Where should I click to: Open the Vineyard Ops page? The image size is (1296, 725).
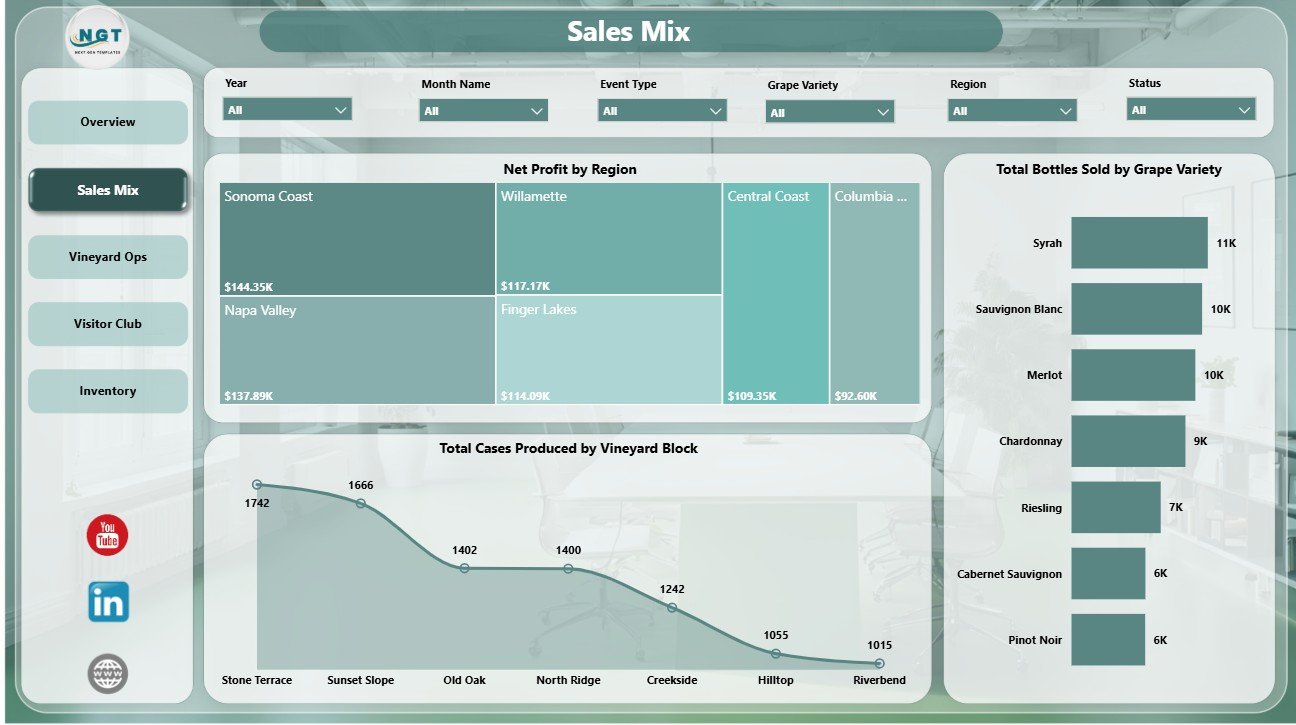point(108,257)
